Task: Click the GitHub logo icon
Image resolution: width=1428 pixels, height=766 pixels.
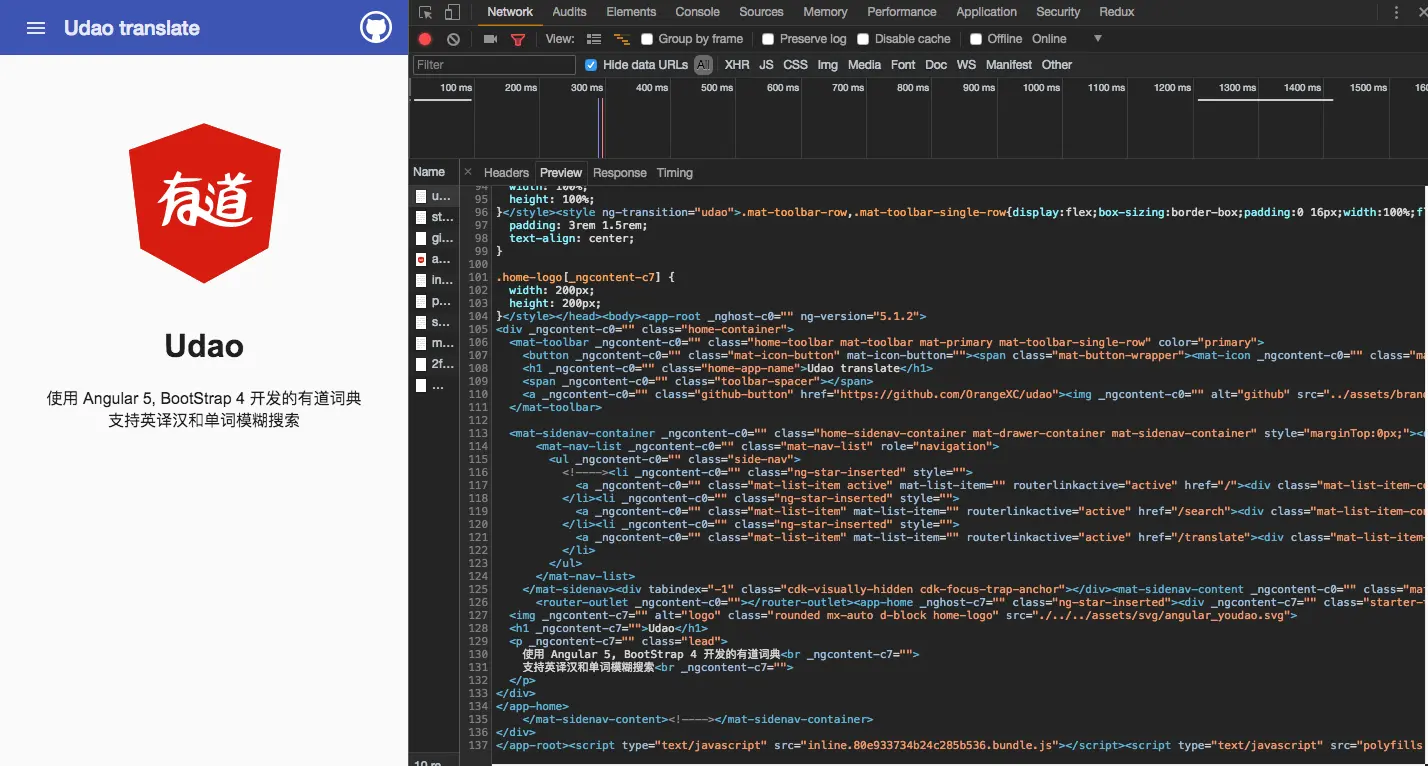Action: pos(376,28)
